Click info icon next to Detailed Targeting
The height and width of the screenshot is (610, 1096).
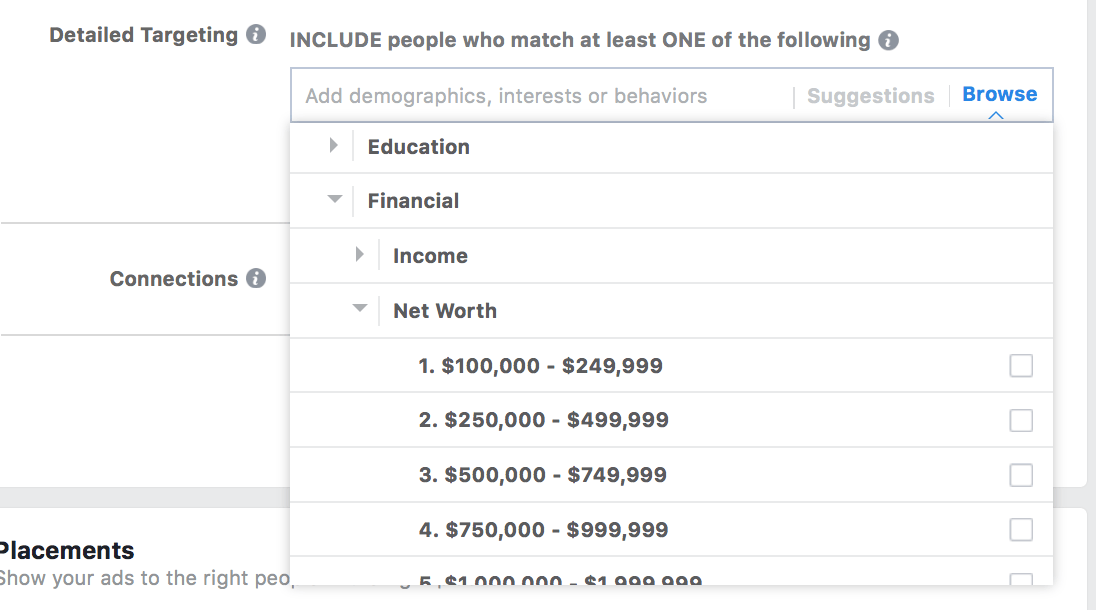coord(256,34)
